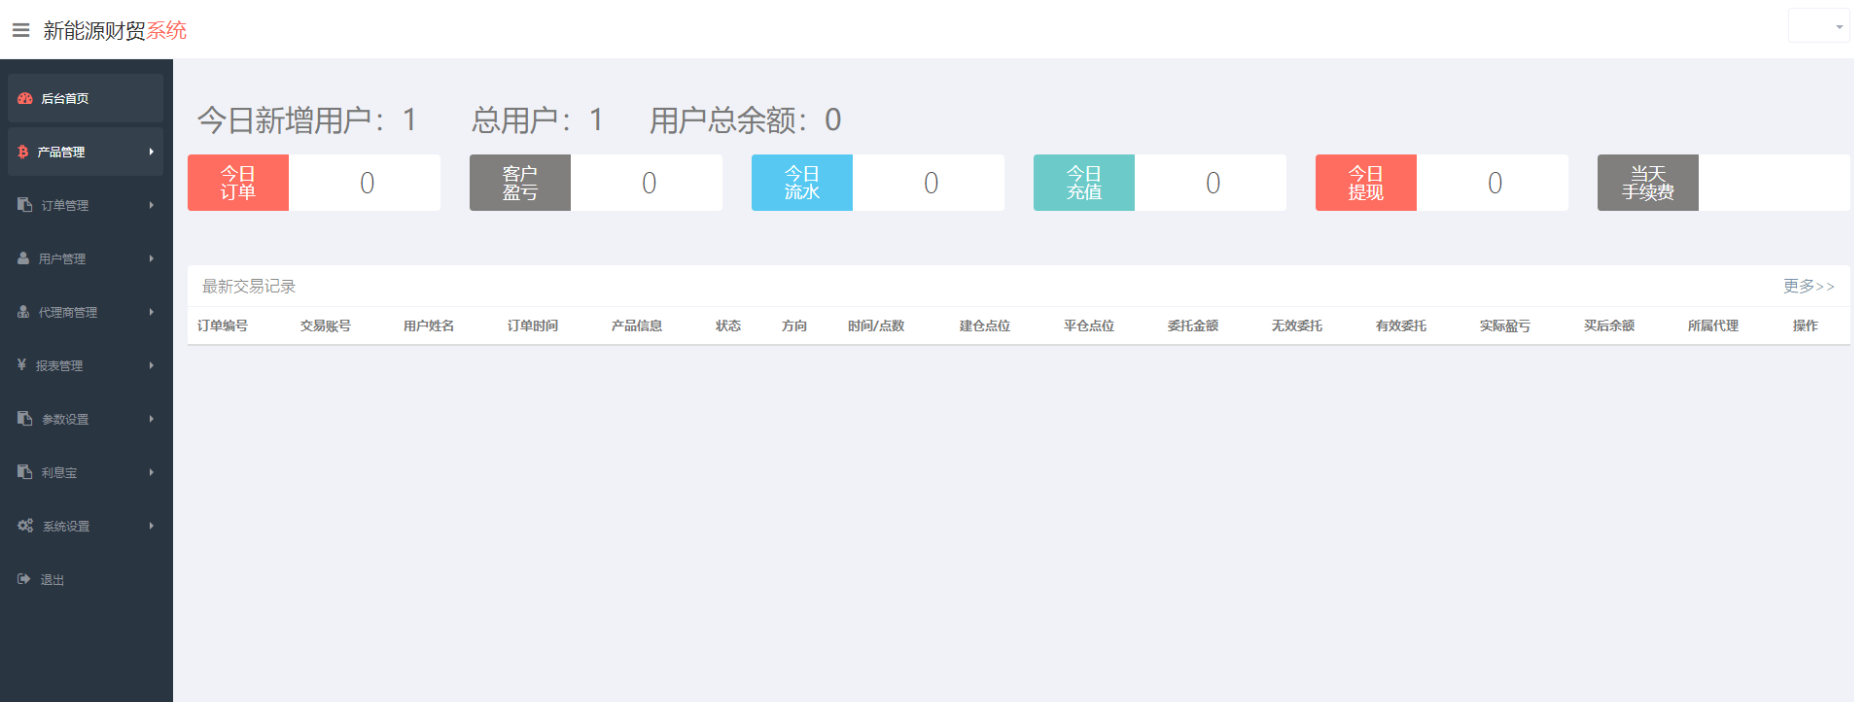Open 用户管理 menu item
Viewport: 1854px width, 702px height.
click(x=86, y=258)
